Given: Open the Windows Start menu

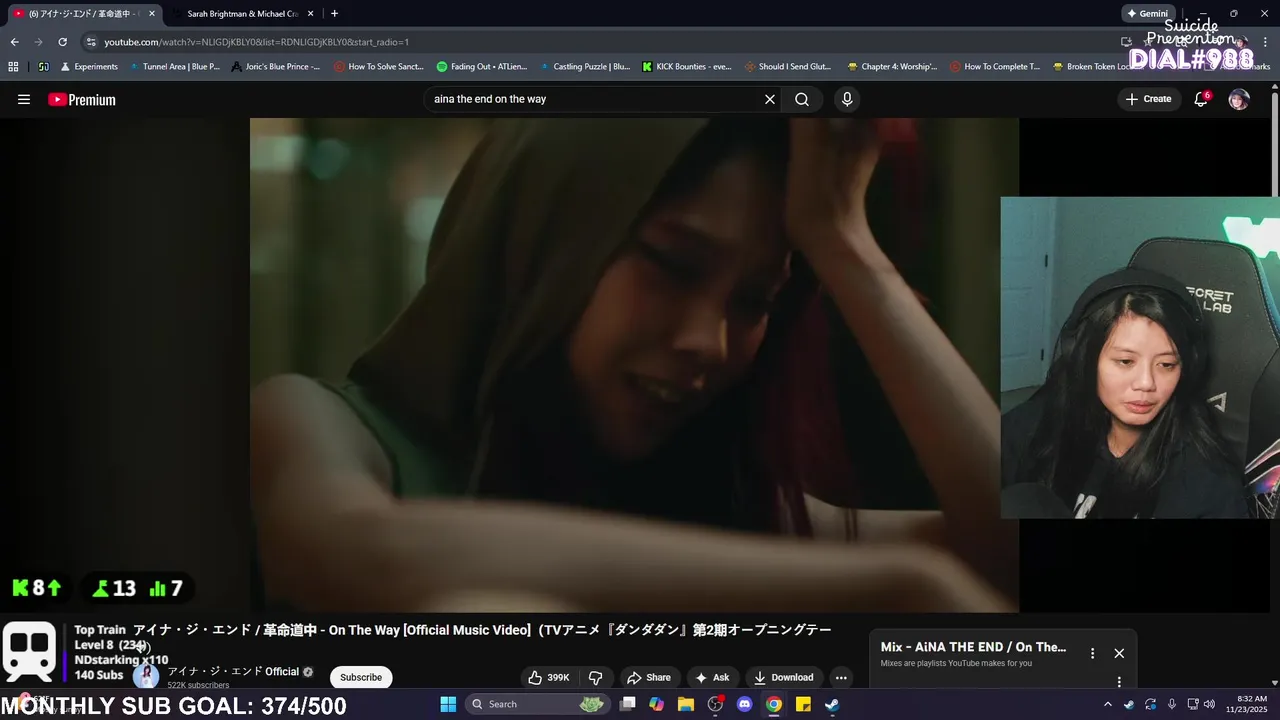Looking at the screenshot, I should pyautogui.click(x=448, y=704).
